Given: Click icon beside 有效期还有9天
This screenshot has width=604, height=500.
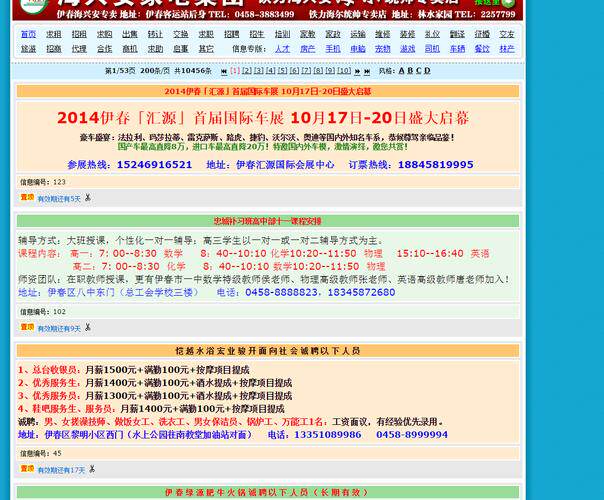Looking at the screenshot, I should (x=88, y=327).
